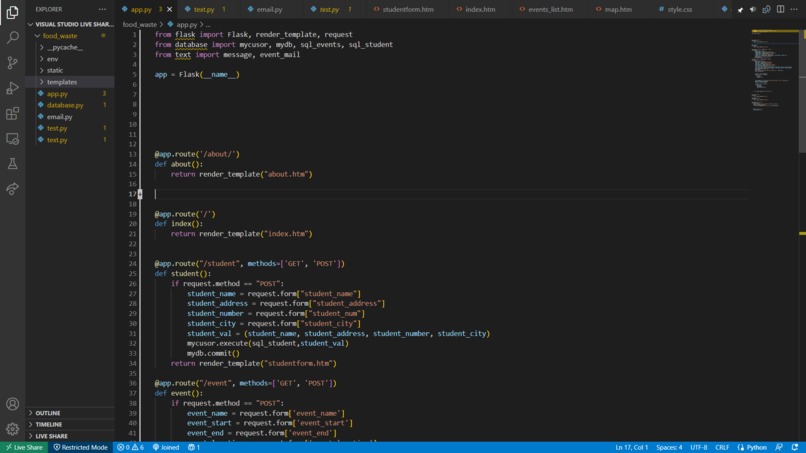Switch to the studentform.htm tab
Image resolution: width=806 pixels, height=453 pixels.
coord(408,9)
